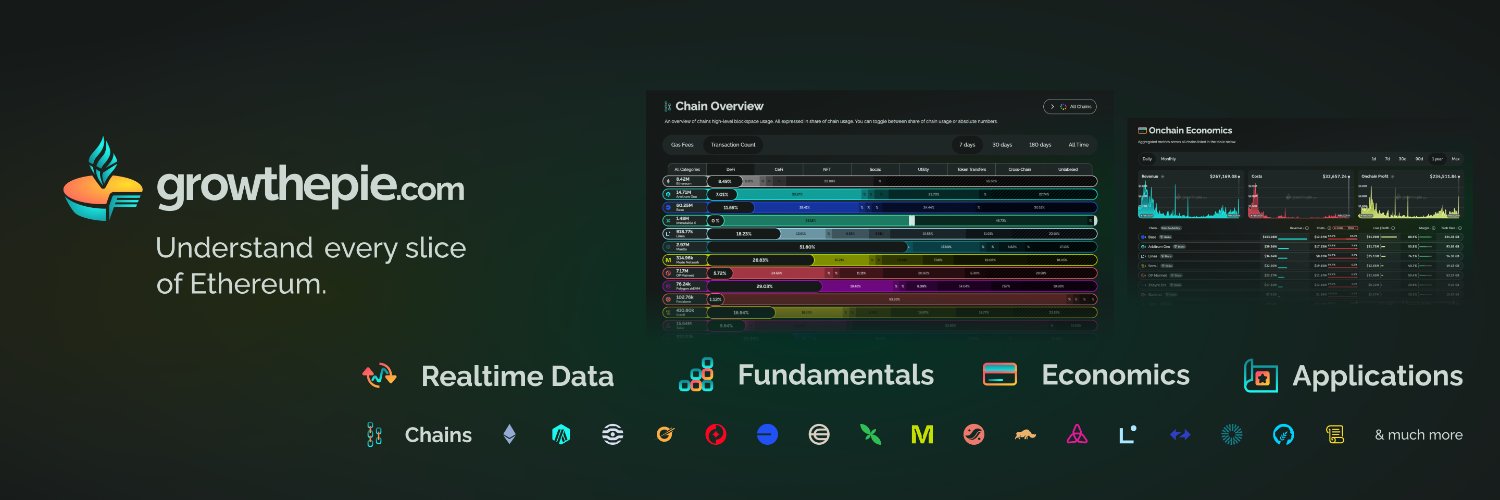Select the yellow Scroll chain icon
Screen dimensions: 1500x500
[1335, 435]
